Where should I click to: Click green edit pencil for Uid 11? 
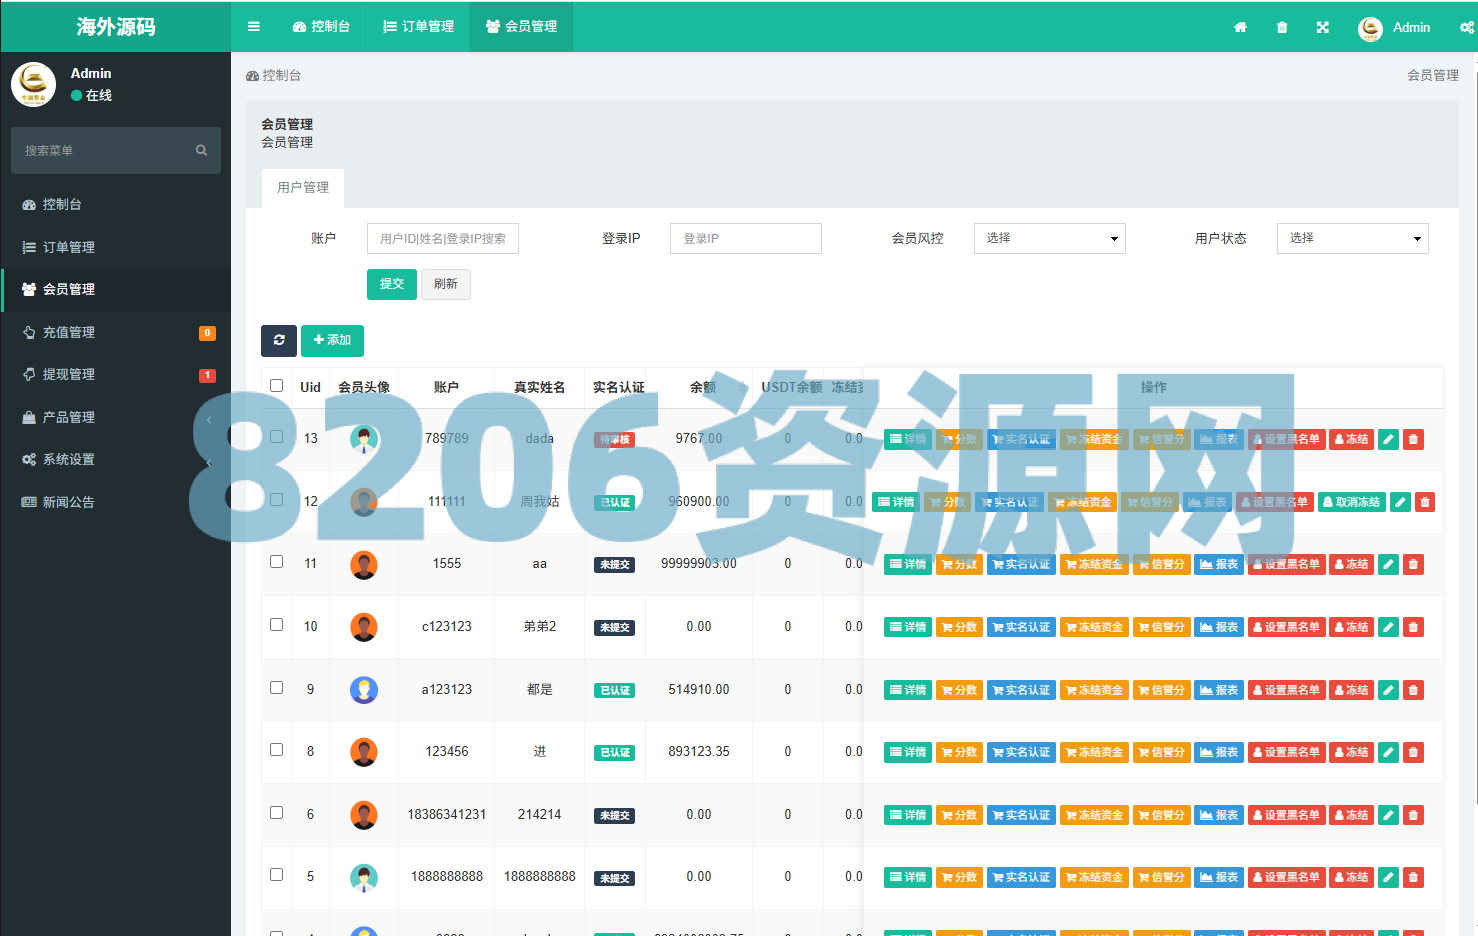1388,564
